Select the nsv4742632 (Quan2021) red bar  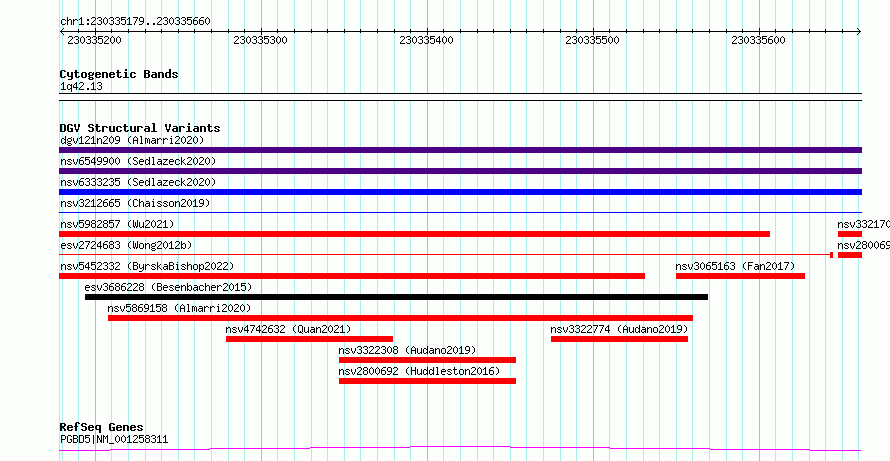tap(309, 339)
